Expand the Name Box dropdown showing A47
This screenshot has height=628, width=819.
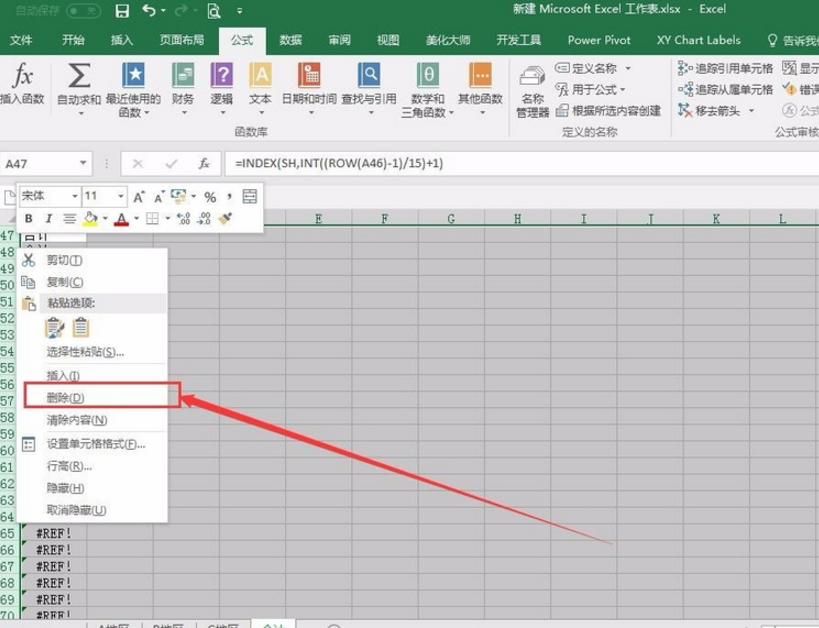83,163
